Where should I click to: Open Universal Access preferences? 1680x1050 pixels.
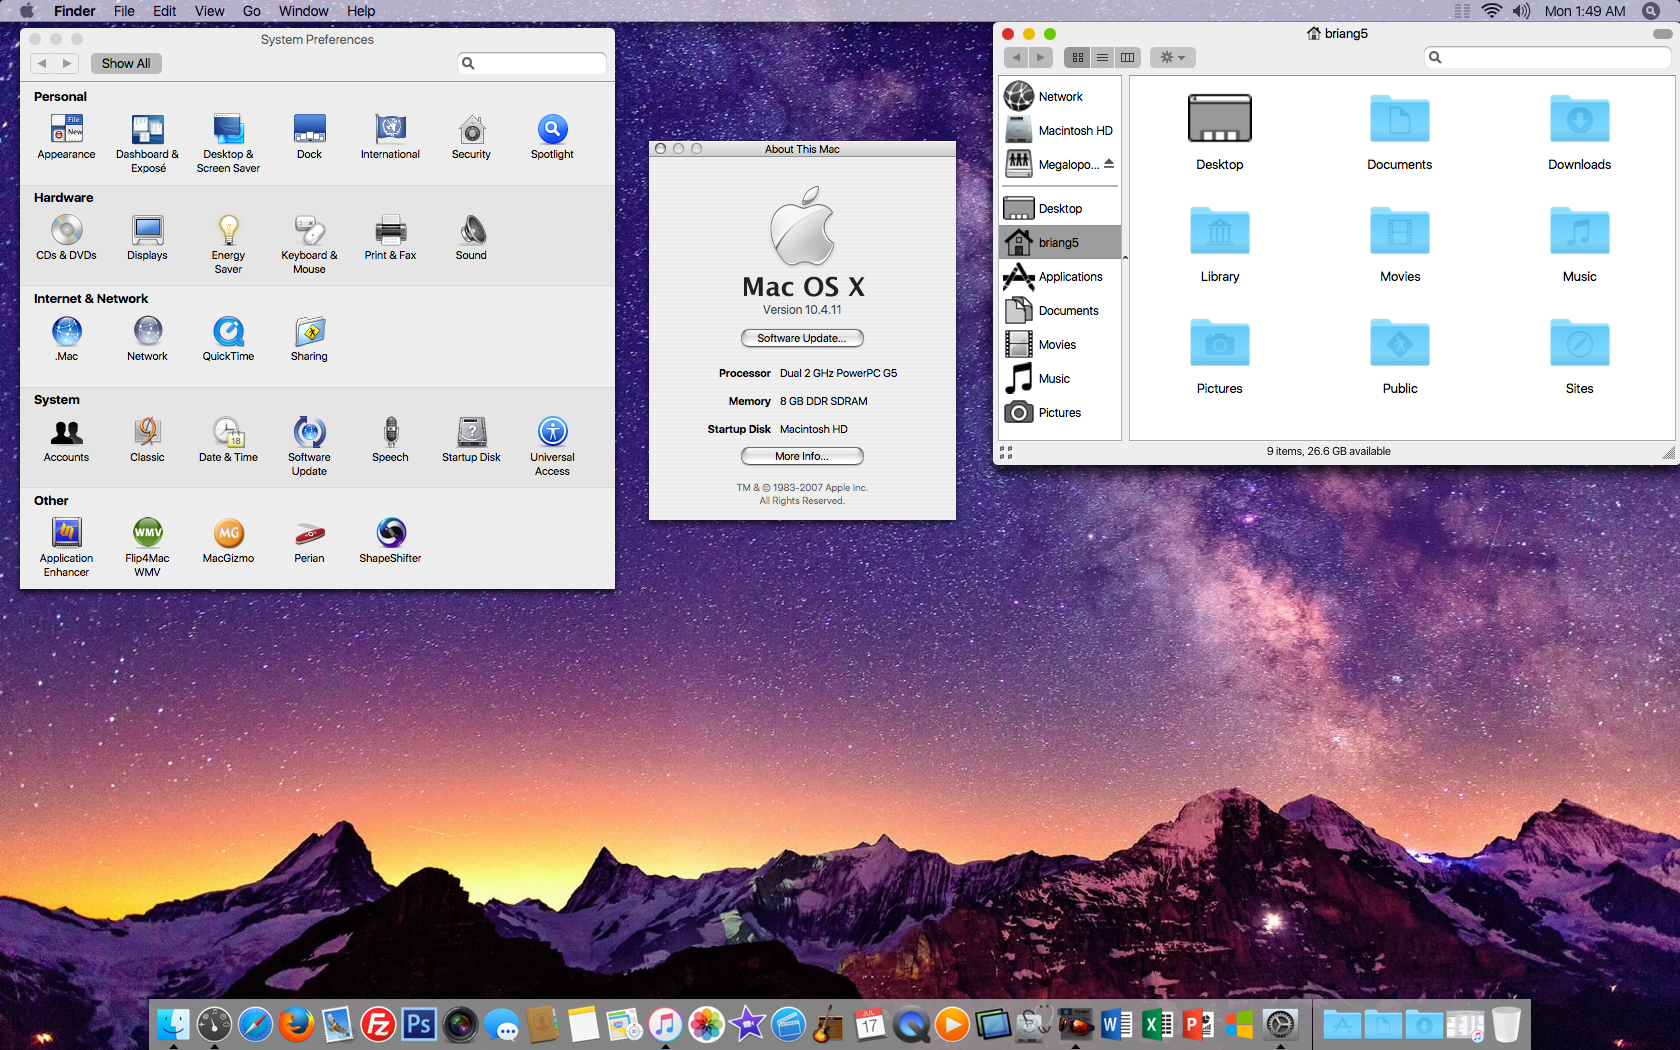point(552,447)
